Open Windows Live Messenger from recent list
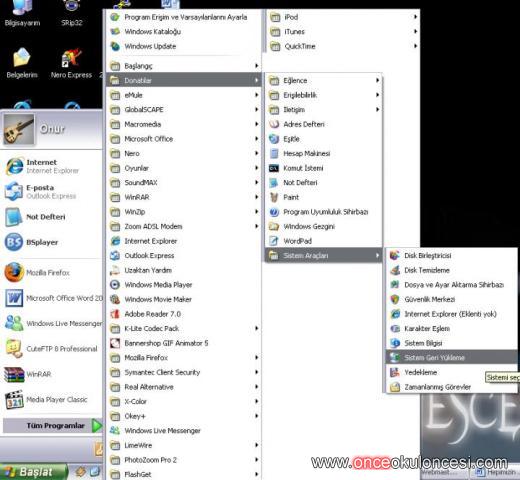 click(52, 323)
